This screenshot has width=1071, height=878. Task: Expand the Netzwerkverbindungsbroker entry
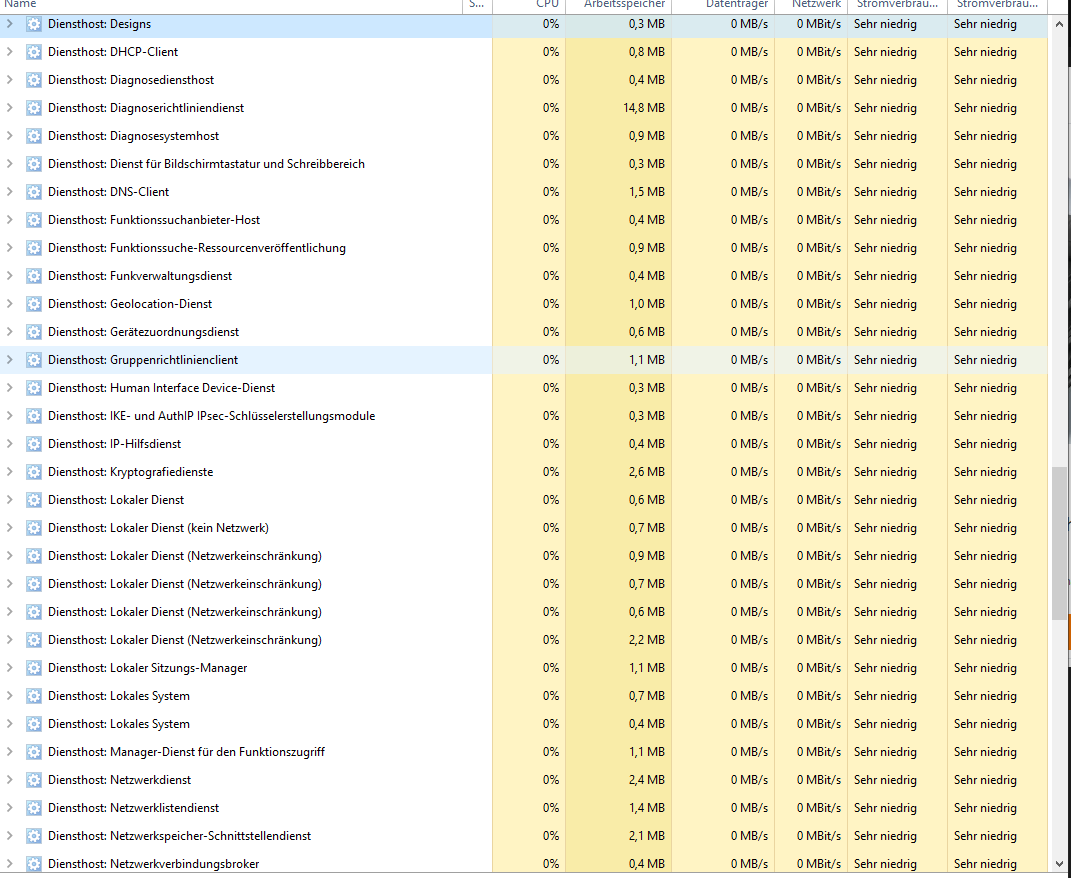[x=10, y=864]
